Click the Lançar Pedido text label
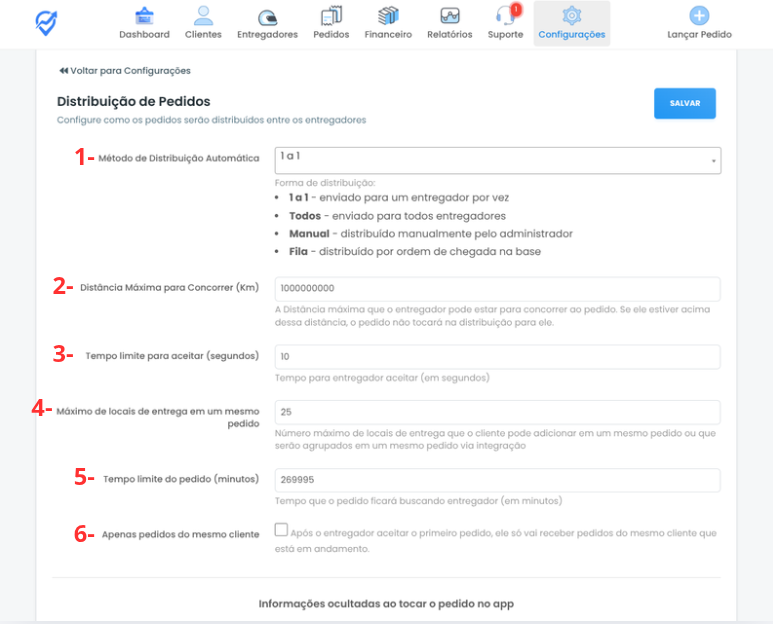The width and height of the screenshot is (773, 624). (699, 35)
